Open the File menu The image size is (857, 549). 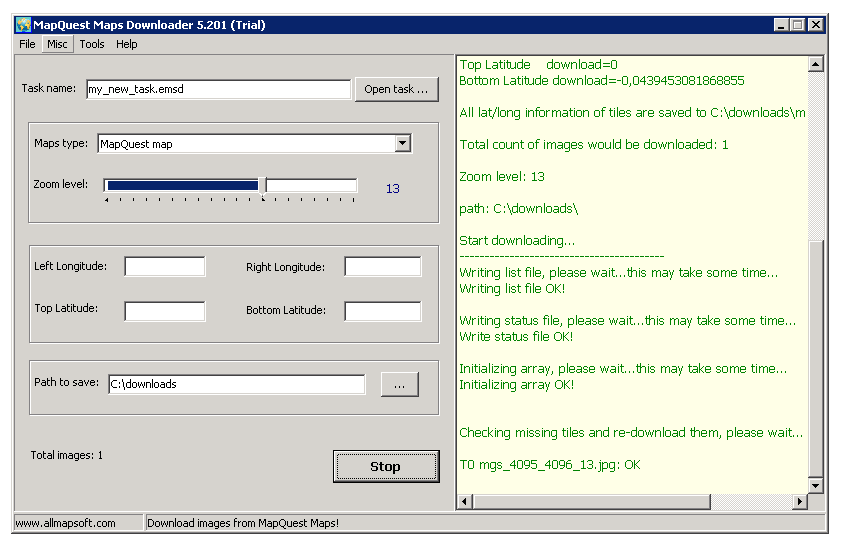click(27, 44)
